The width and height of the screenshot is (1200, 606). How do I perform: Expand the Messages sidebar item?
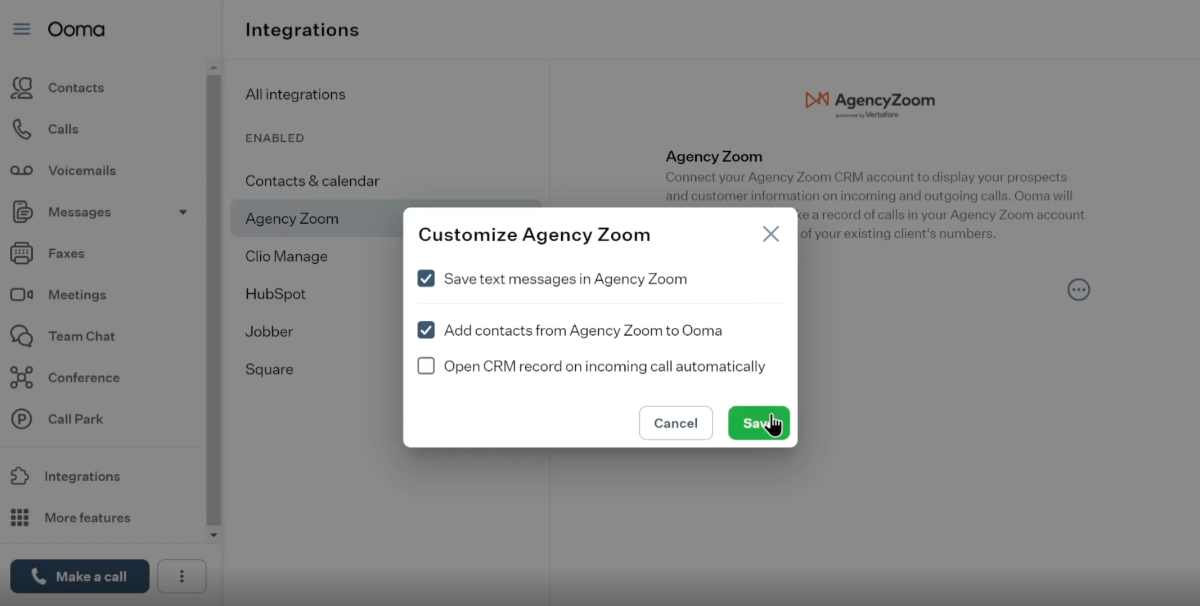(x=182, y=211)
